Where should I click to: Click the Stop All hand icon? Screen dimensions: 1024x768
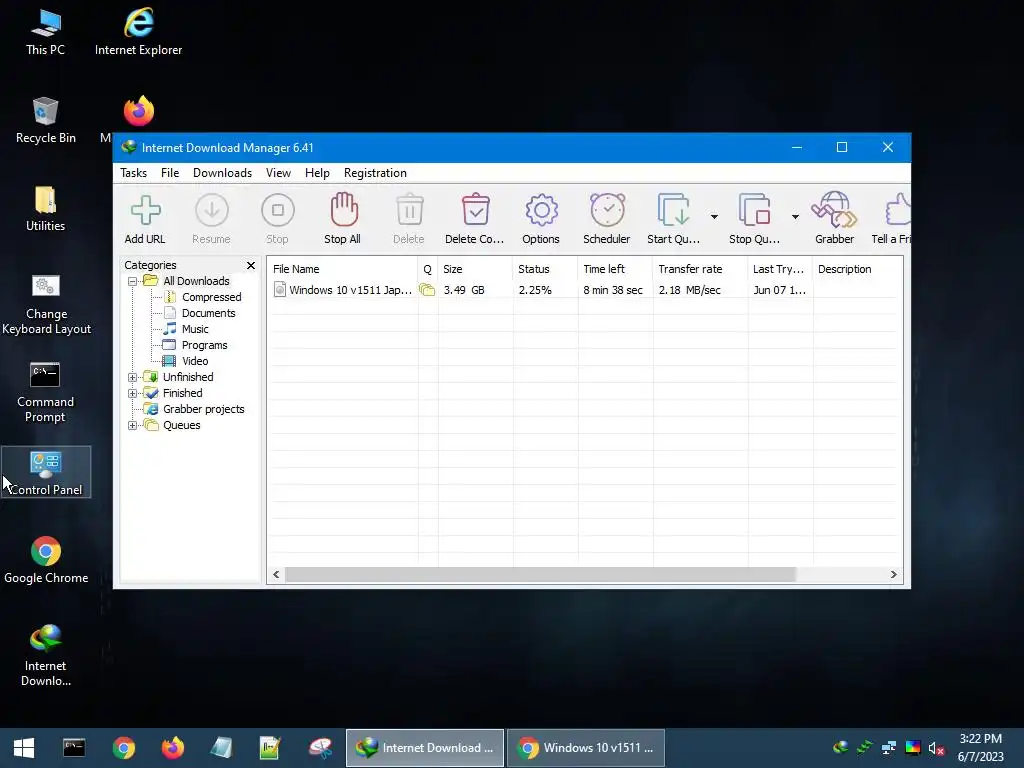coord(344,210)
